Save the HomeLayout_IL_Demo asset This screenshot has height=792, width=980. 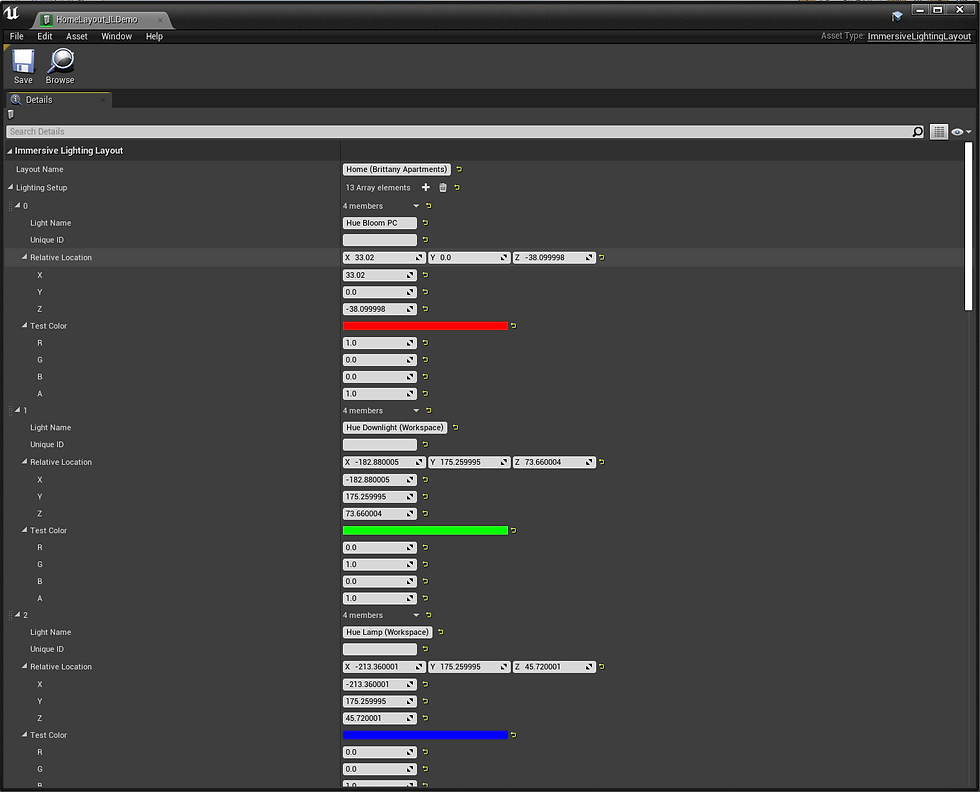[x=22, y=65]
